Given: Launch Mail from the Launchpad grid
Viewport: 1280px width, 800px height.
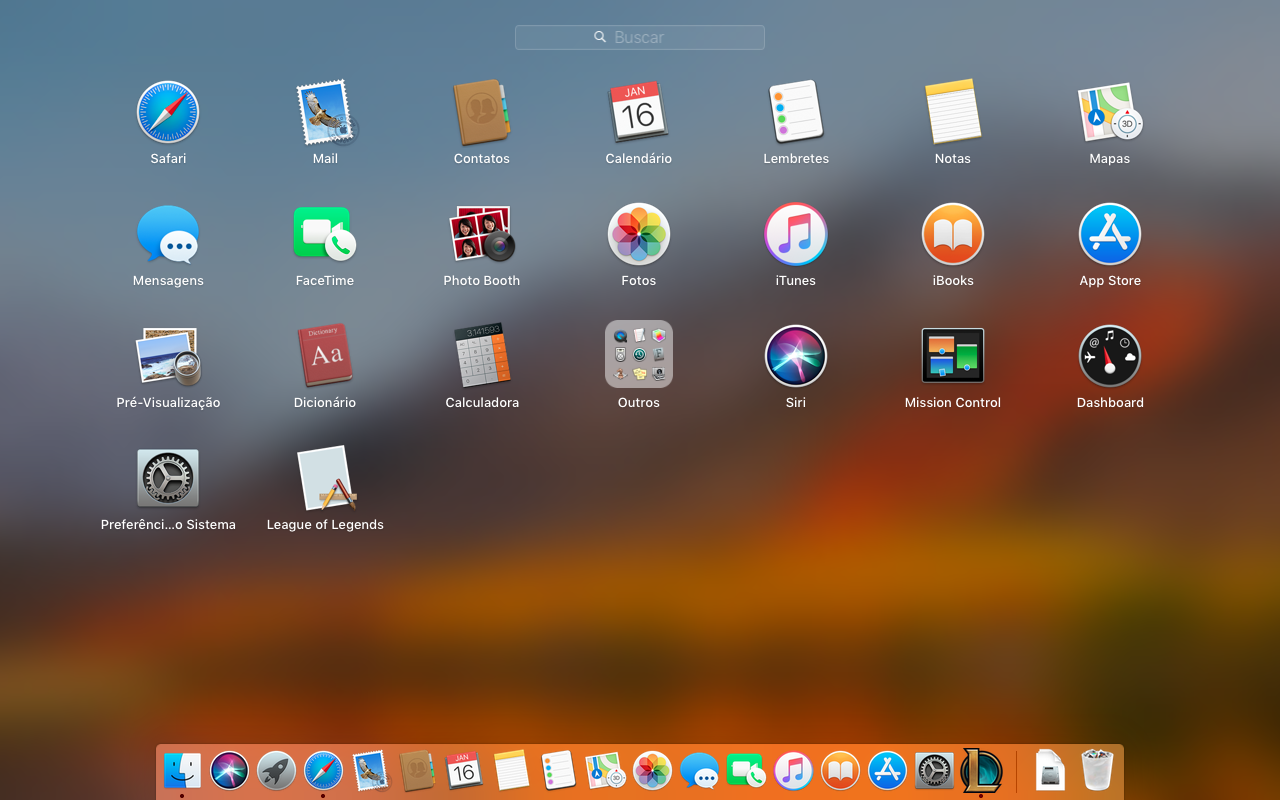Looking at the screenshot, I should coord(325,112).
